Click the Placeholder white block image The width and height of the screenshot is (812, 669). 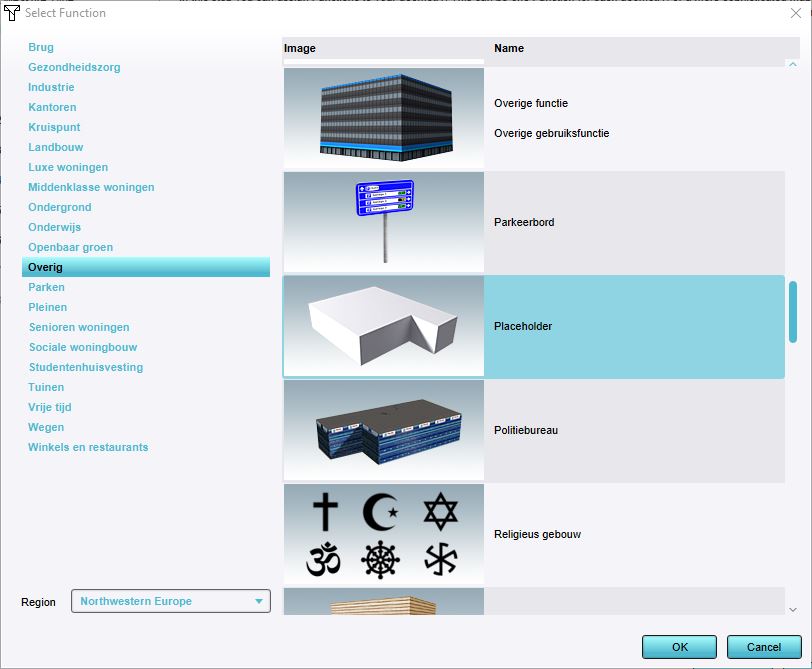point(384,326)
